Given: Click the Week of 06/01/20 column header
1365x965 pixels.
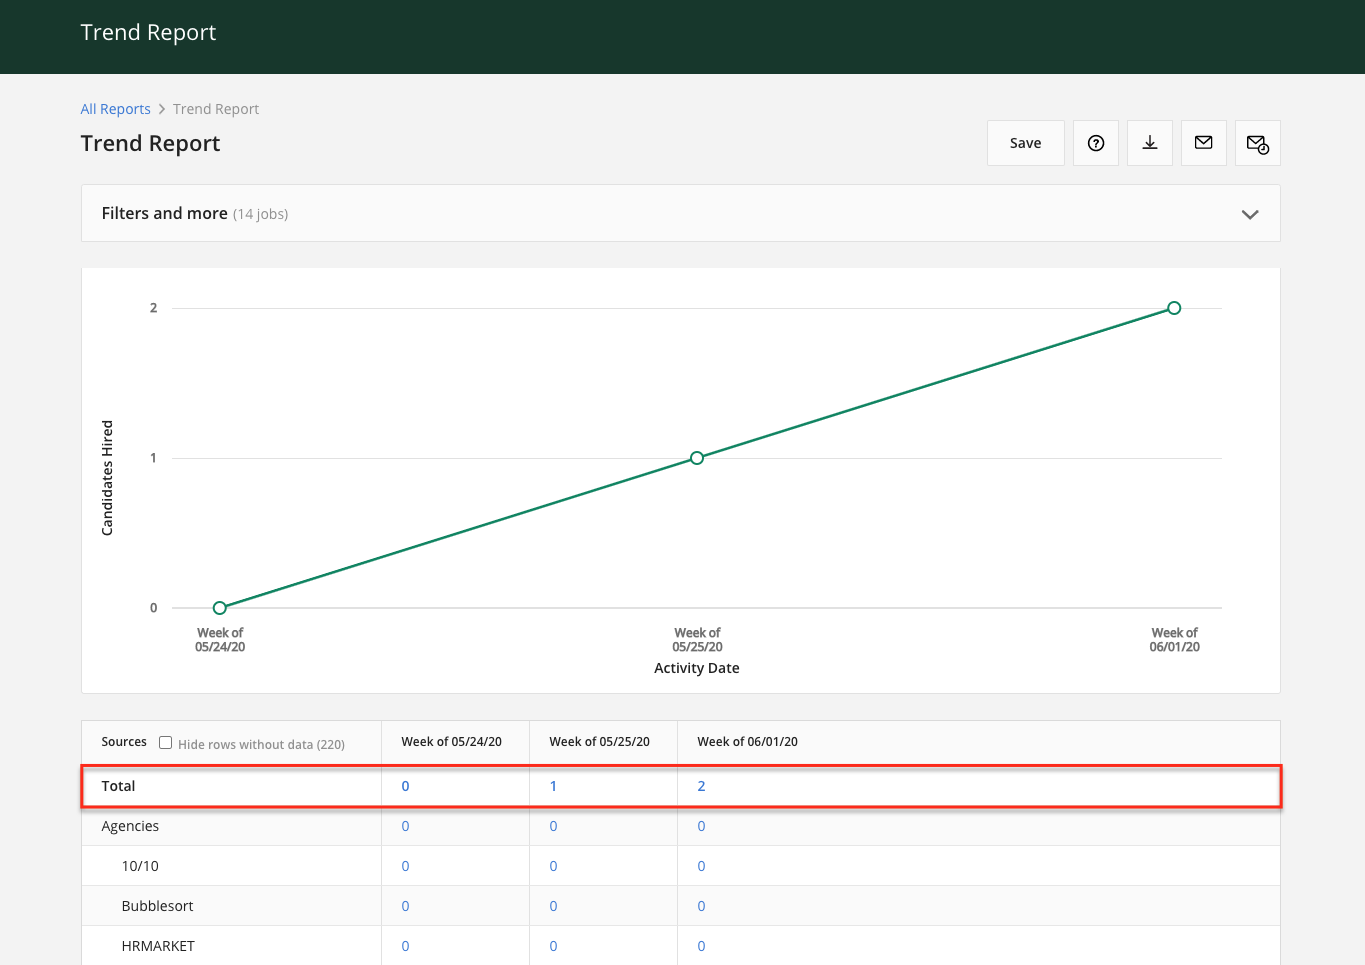Looking at the screenshot, I should [x=748, y=742].
